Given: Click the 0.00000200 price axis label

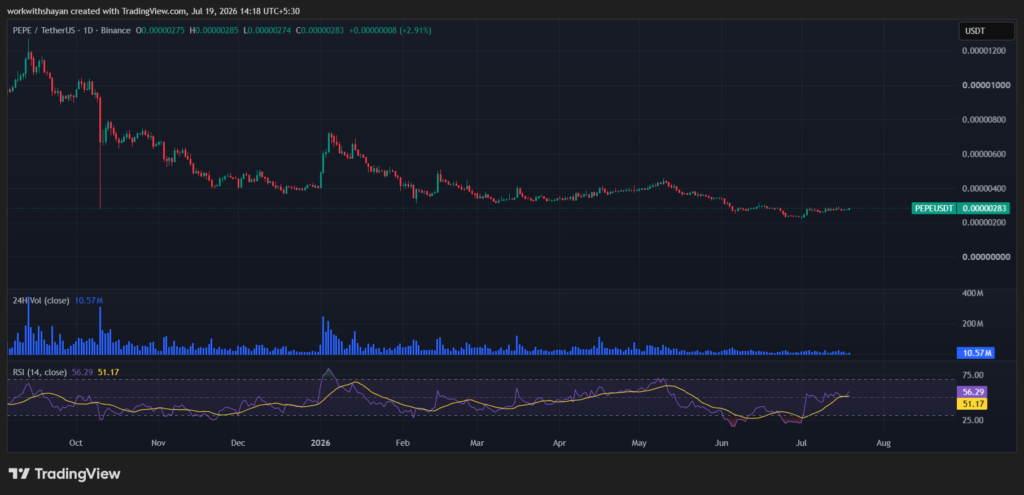Looking at the screenshot, I should click(x=985, y=223).
